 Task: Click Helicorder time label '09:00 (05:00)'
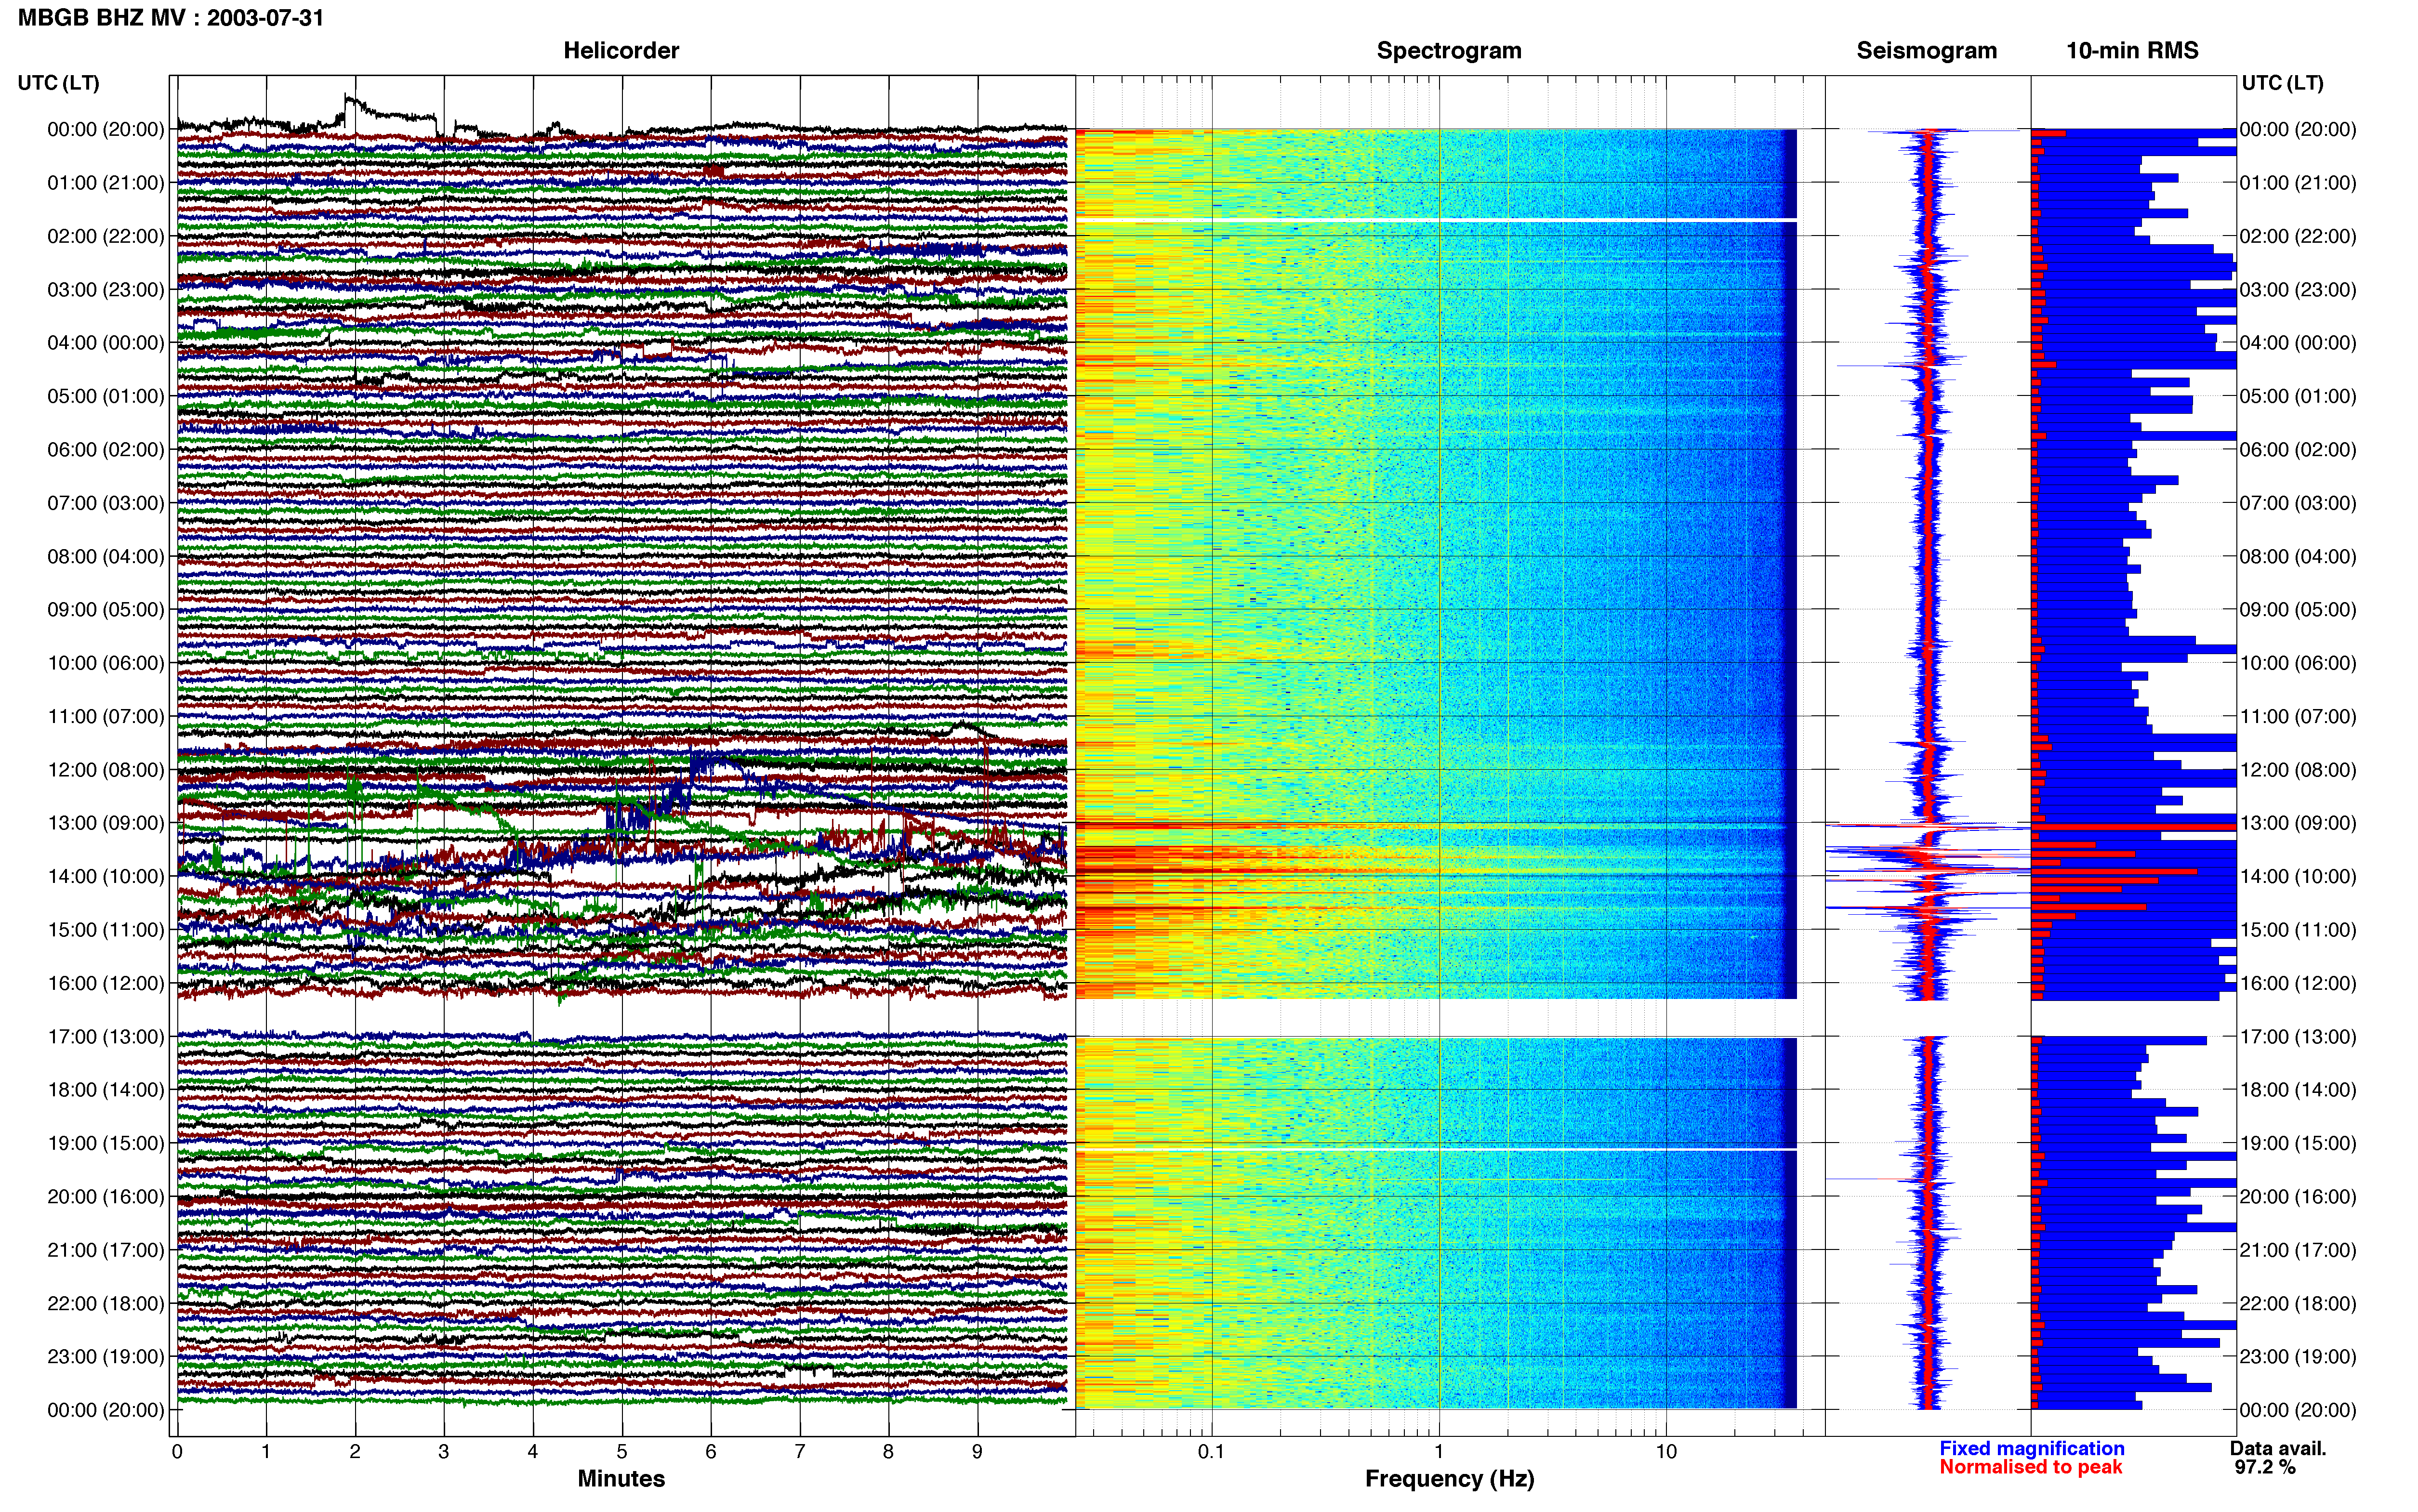pos(106,610)
